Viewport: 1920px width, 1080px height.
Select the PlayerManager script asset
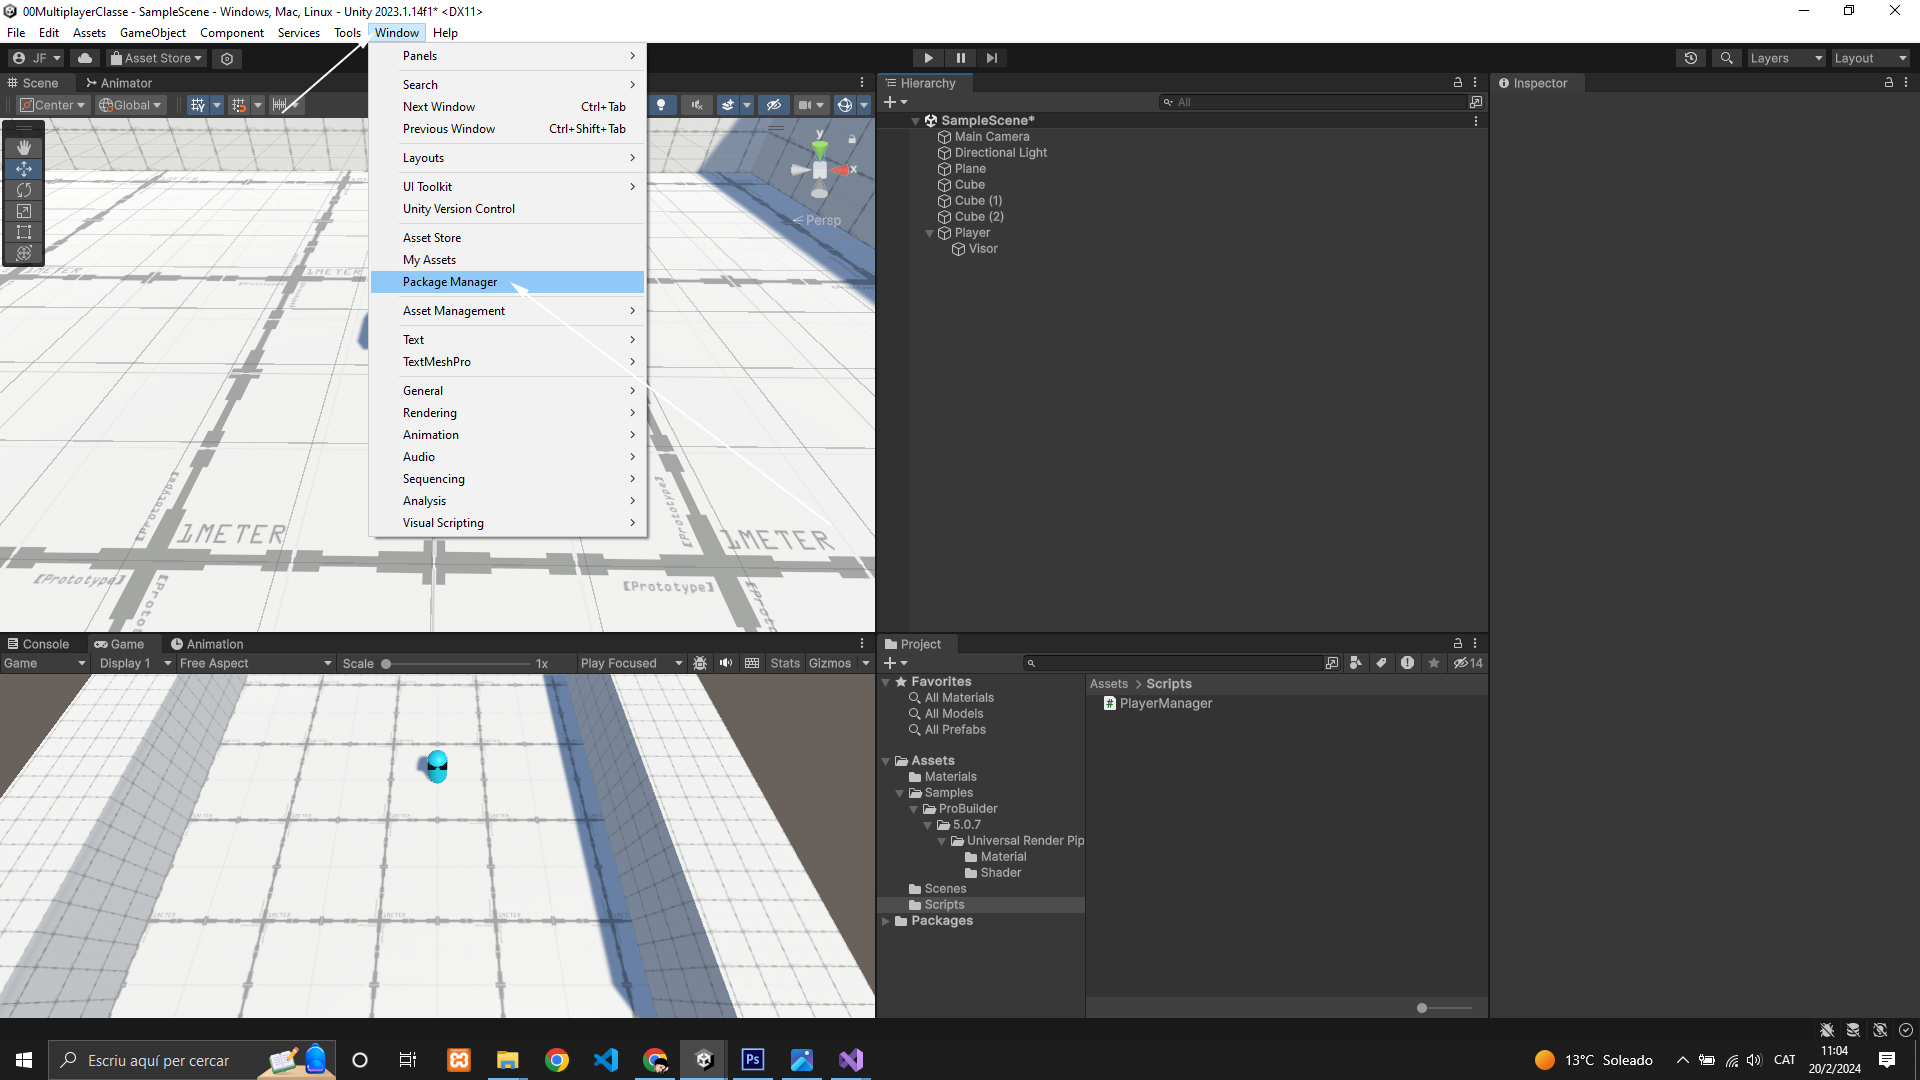coord(1165,704)
